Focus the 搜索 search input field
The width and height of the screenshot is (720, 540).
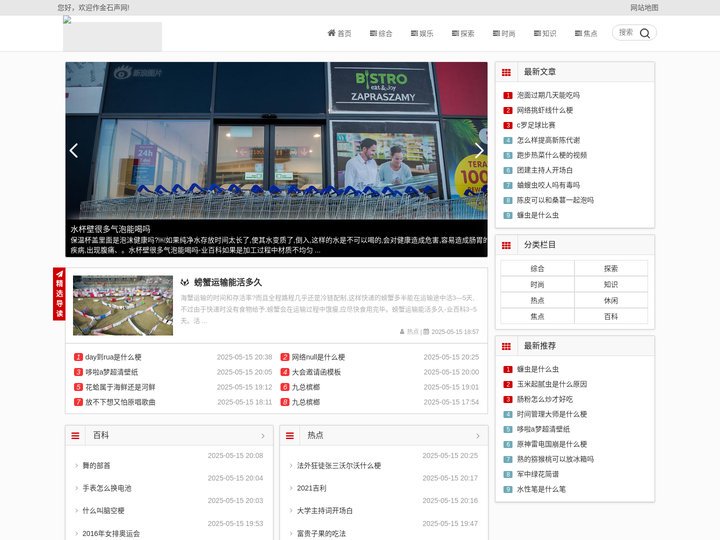coord(627,33)
